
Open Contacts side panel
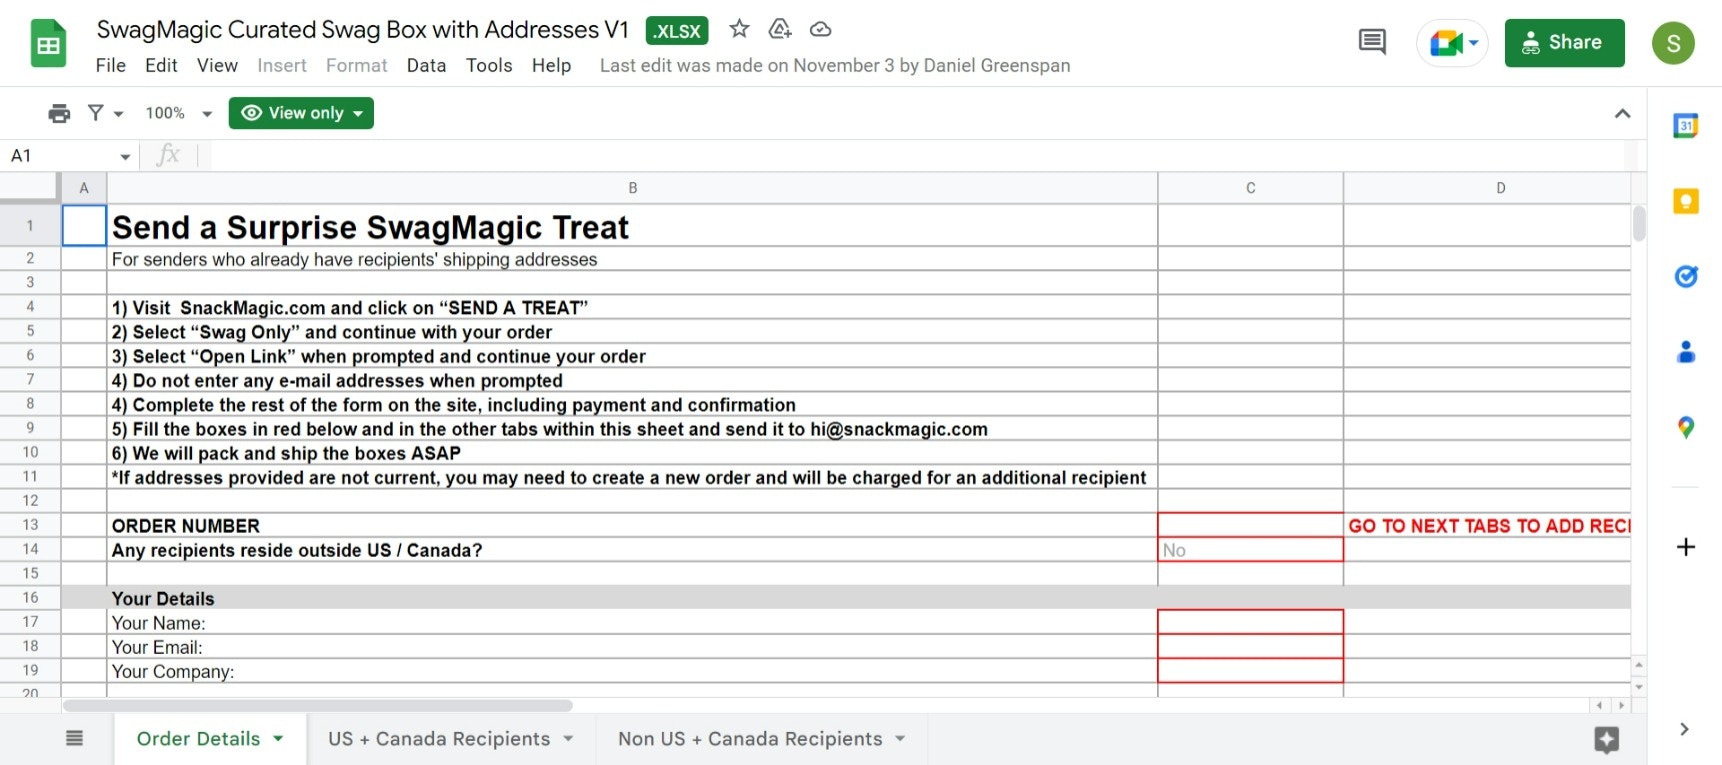[x=1686, y=351]
